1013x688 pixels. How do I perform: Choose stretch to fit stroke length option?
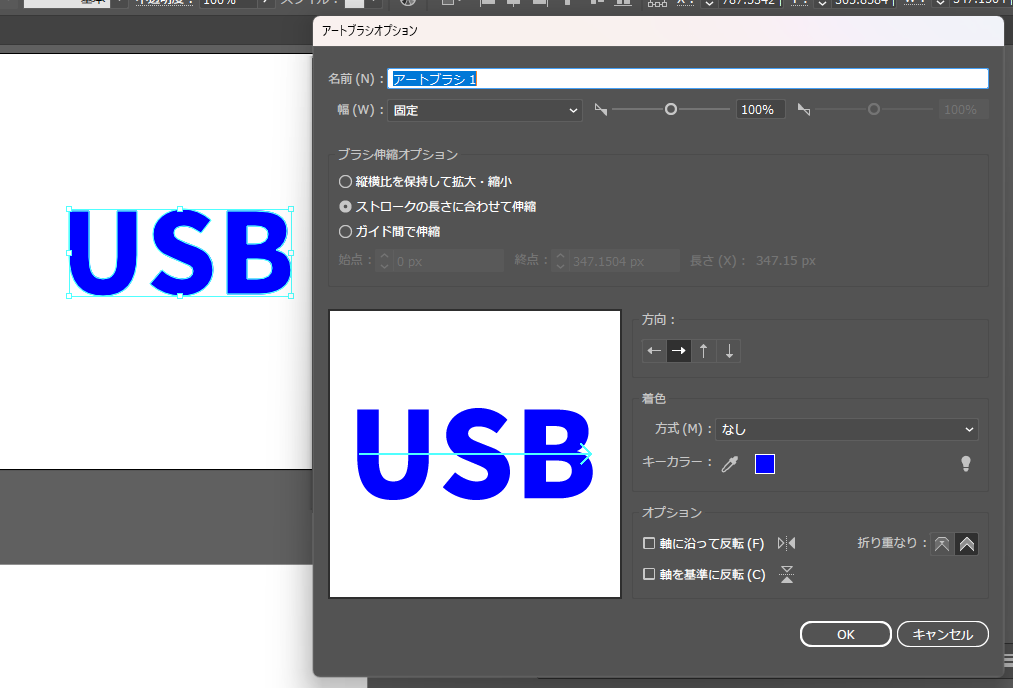346,207
